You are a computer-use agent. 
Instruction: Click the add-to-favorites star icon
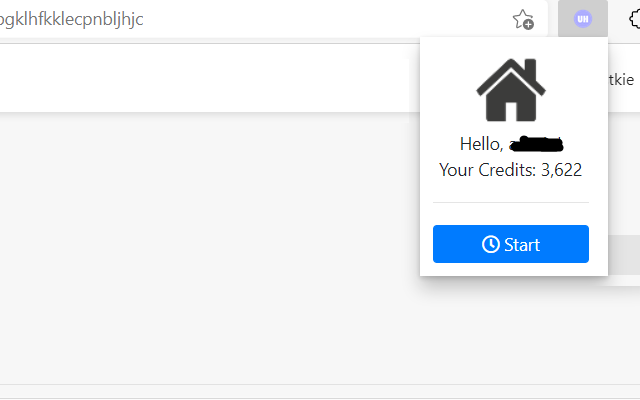coord(523,19)
